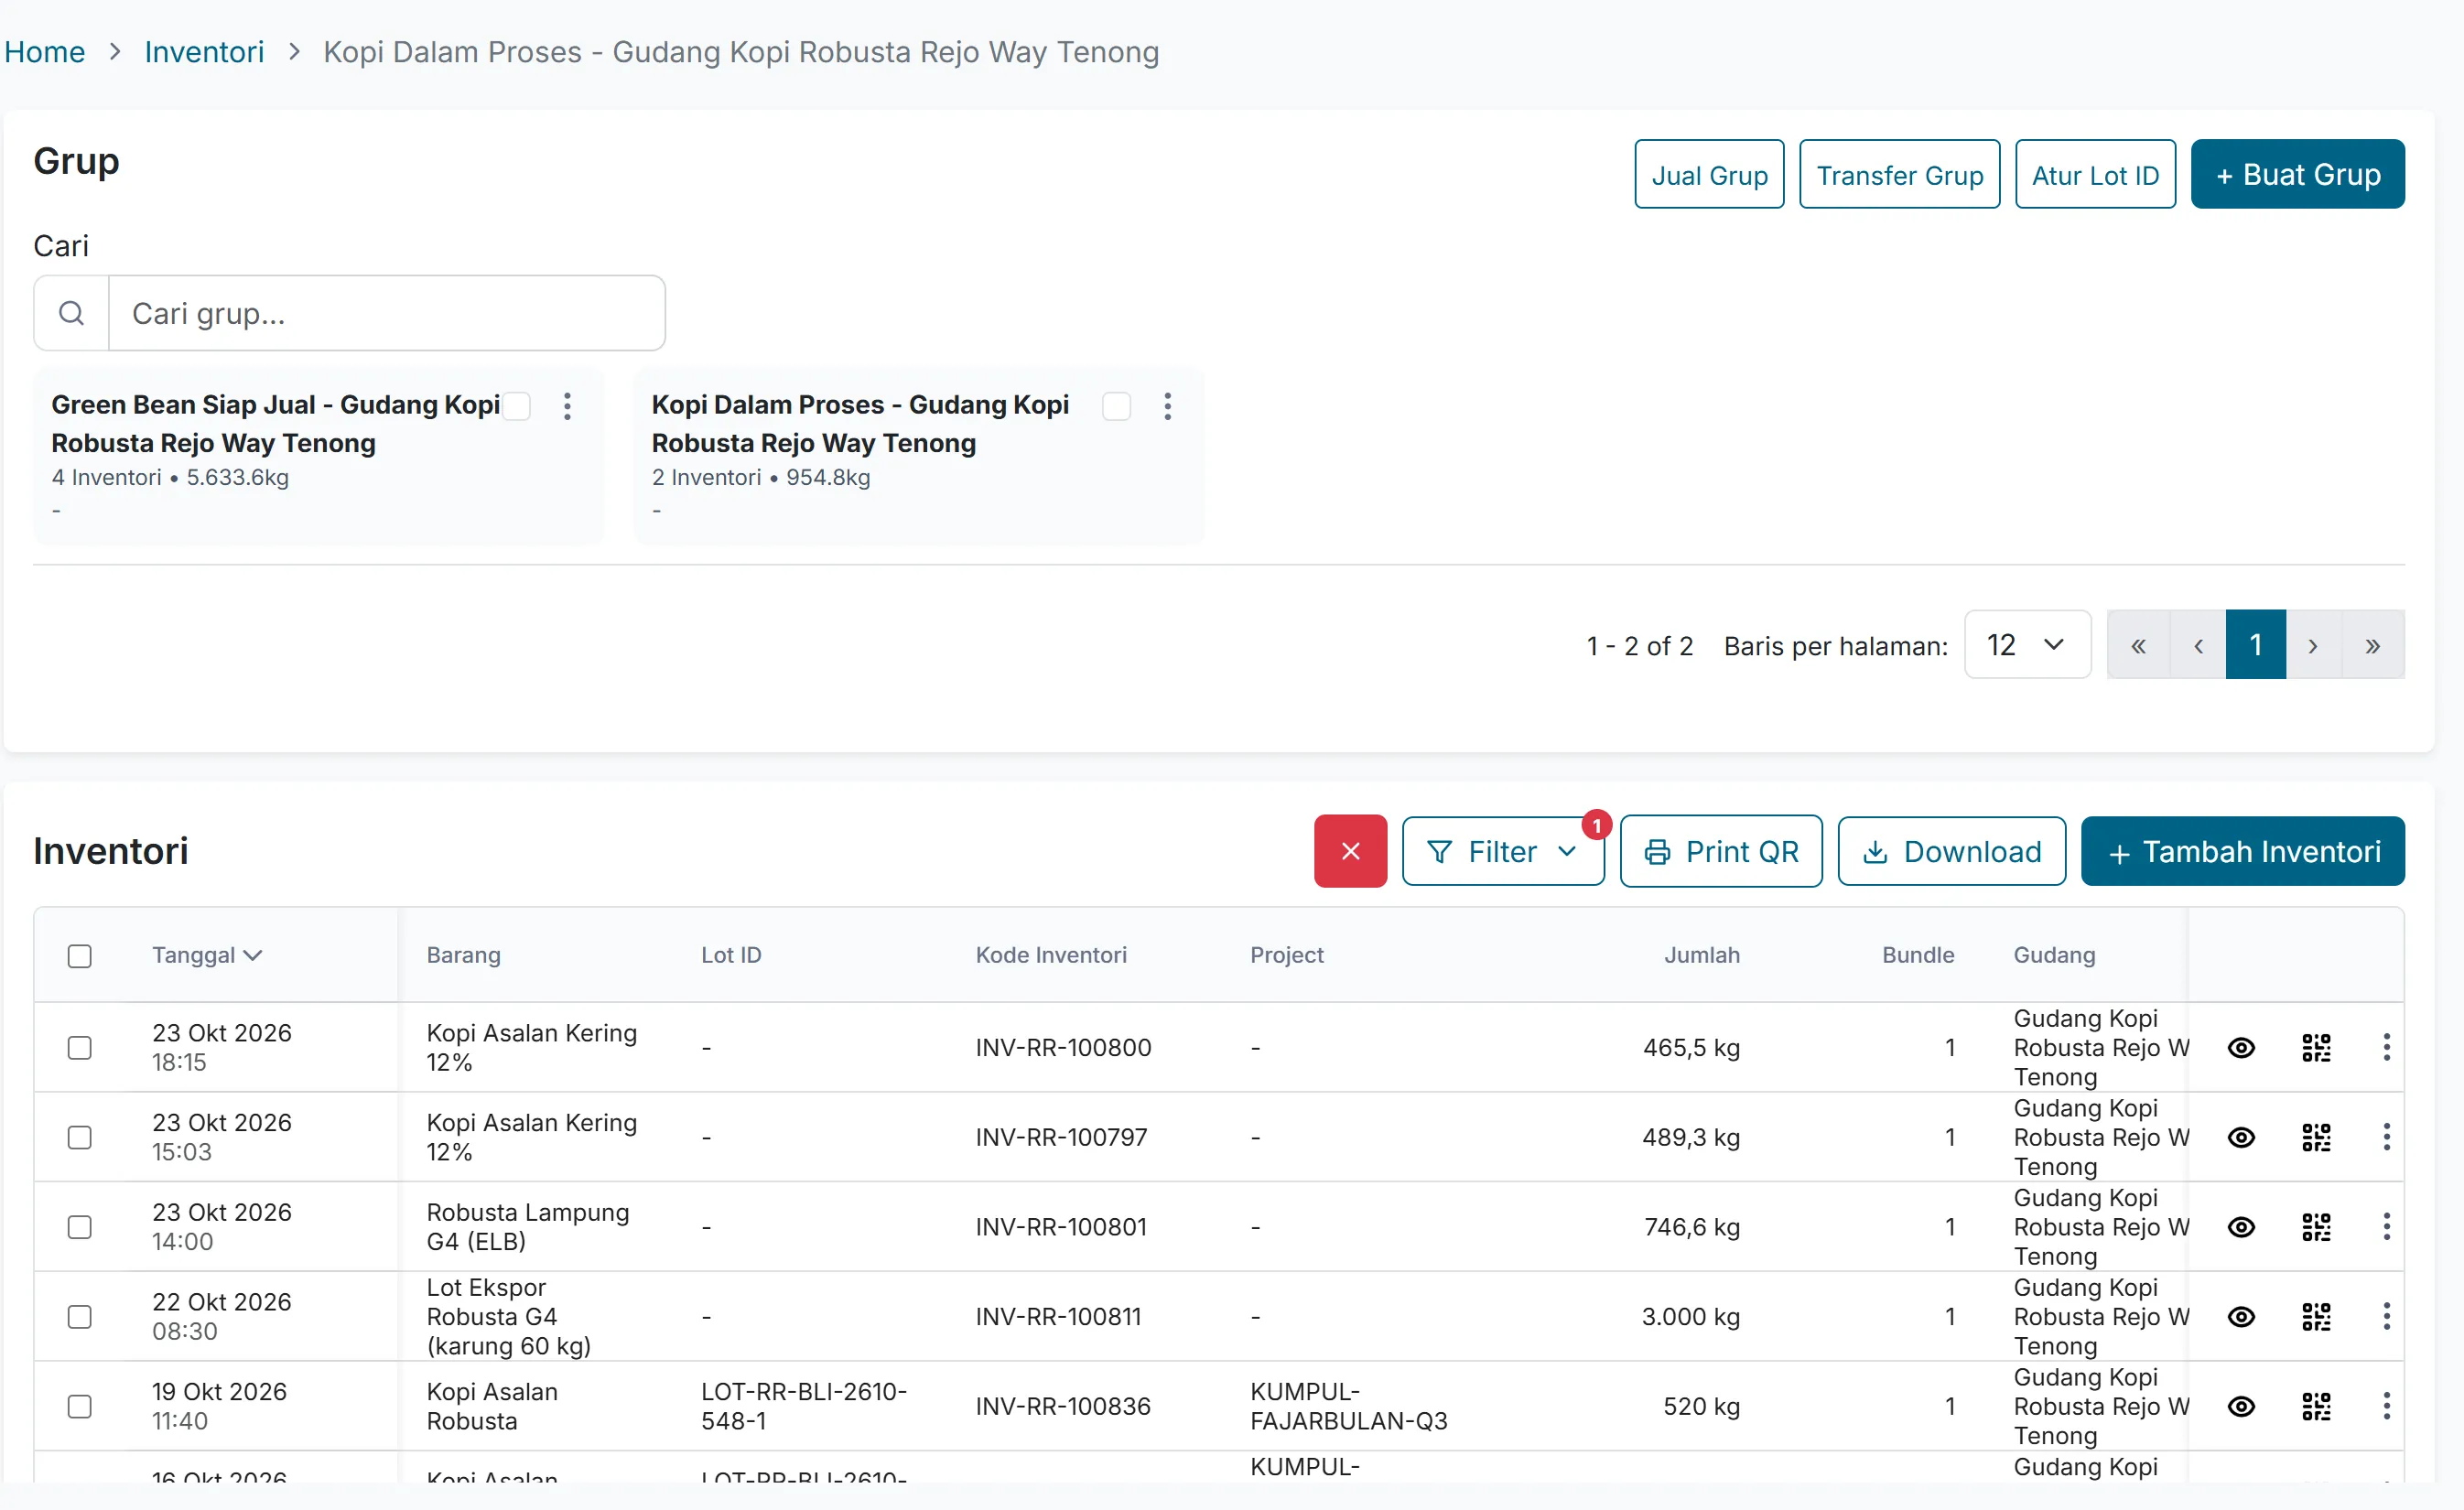Go to the Home breadcrumb link
Image resolution: width=2464 pixels, height=1510 pixels.
click(44, 52)
